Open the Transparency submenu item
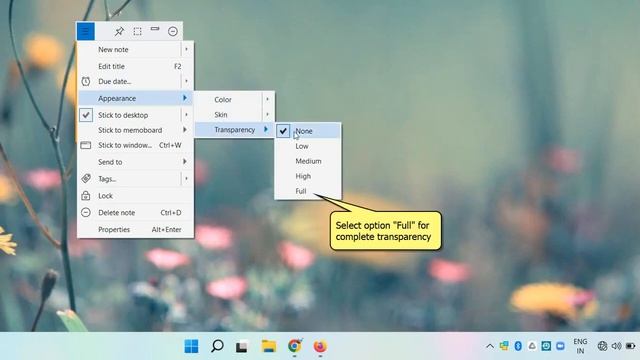This screenshot has width=640, height=360. pyautogui.click(x=234, y=129)
